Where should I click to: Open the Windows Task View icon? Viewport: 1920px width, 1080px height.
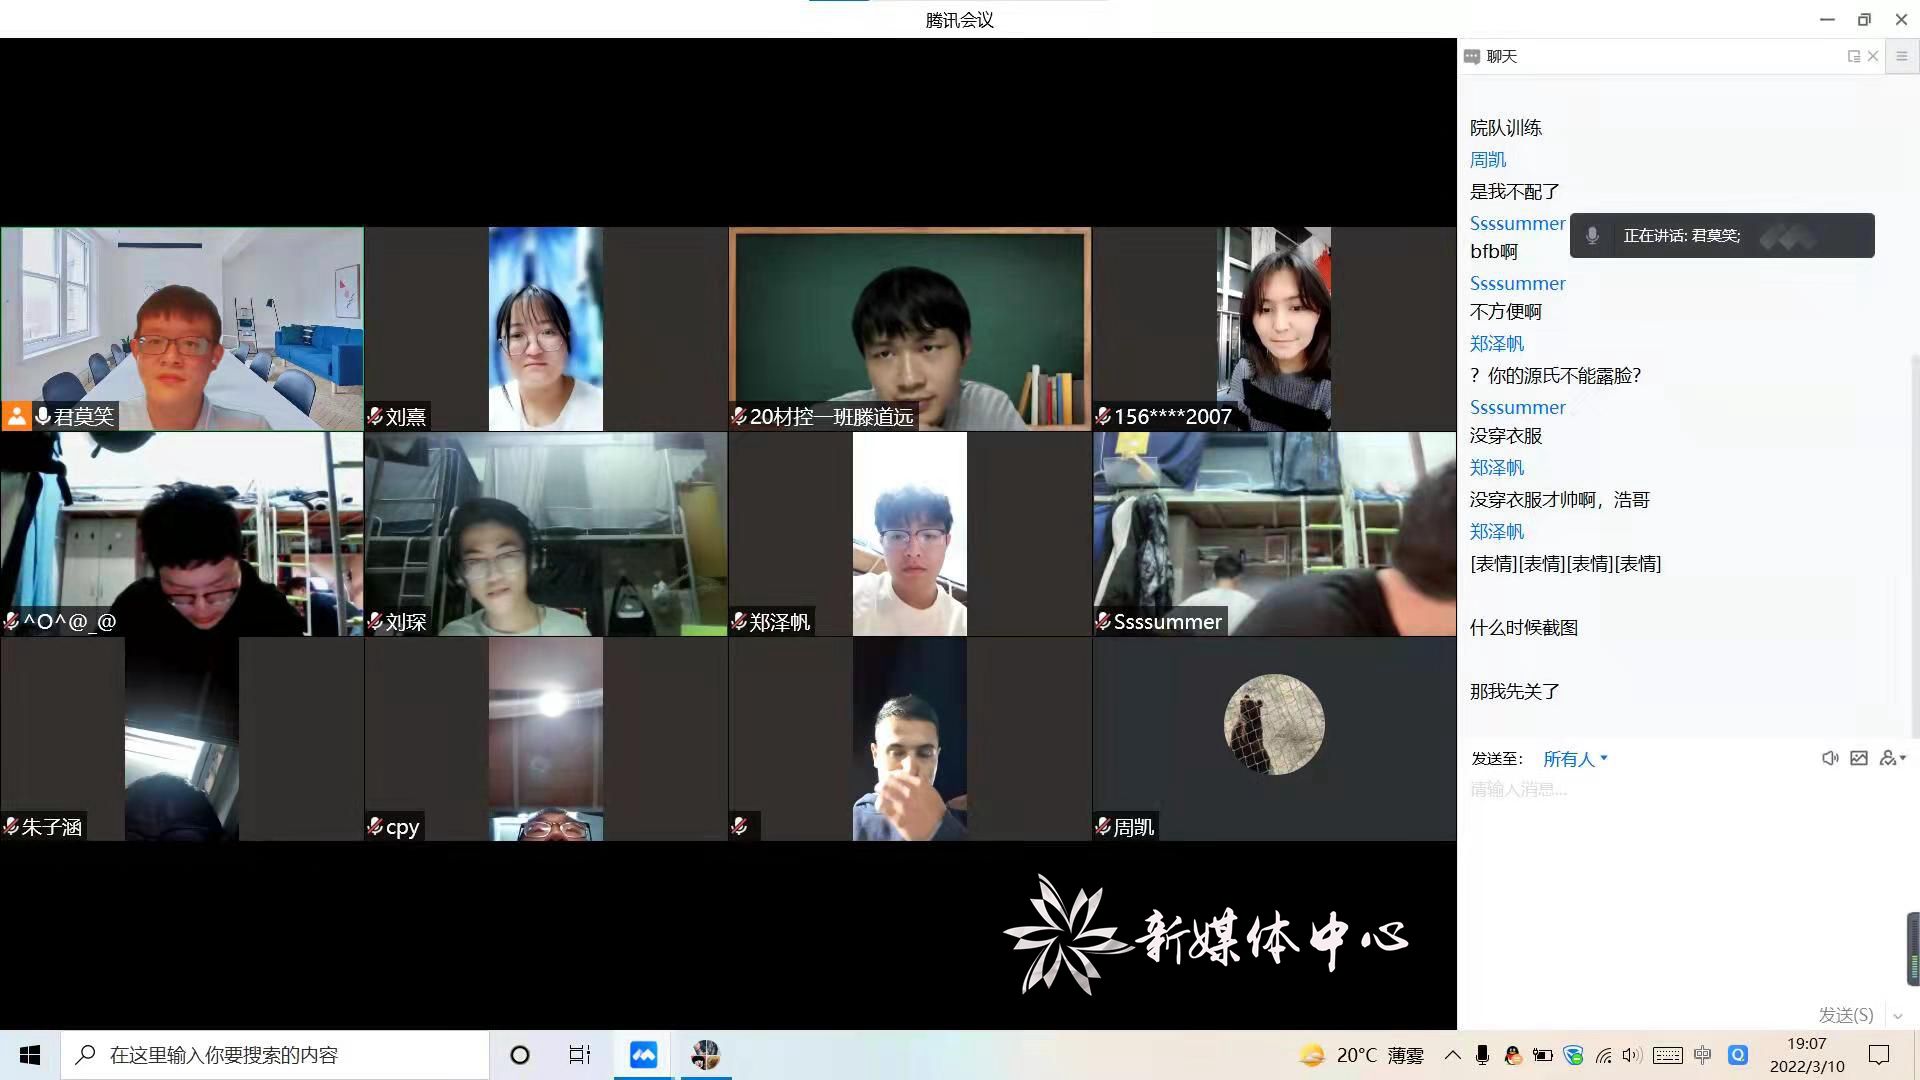579,1054
